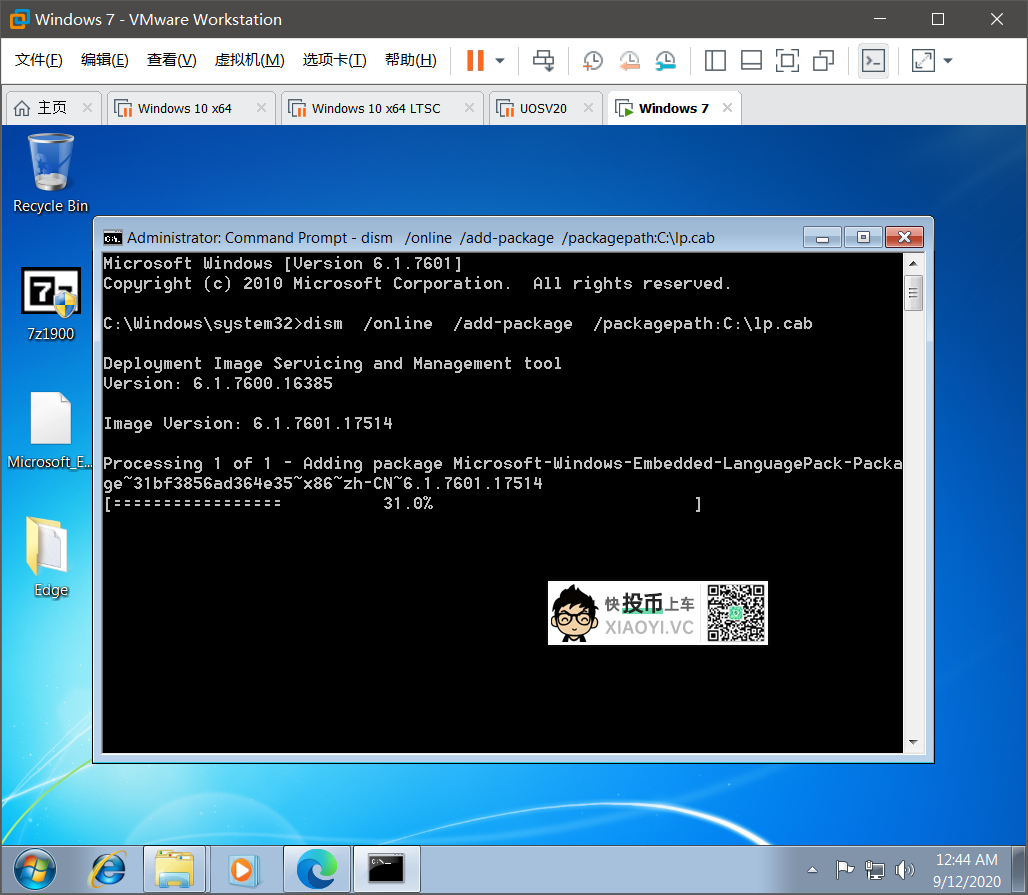Open the 虚拟机(M) menu
Image resolution: width=1028 pixels, height=895 pixels.
249,60
